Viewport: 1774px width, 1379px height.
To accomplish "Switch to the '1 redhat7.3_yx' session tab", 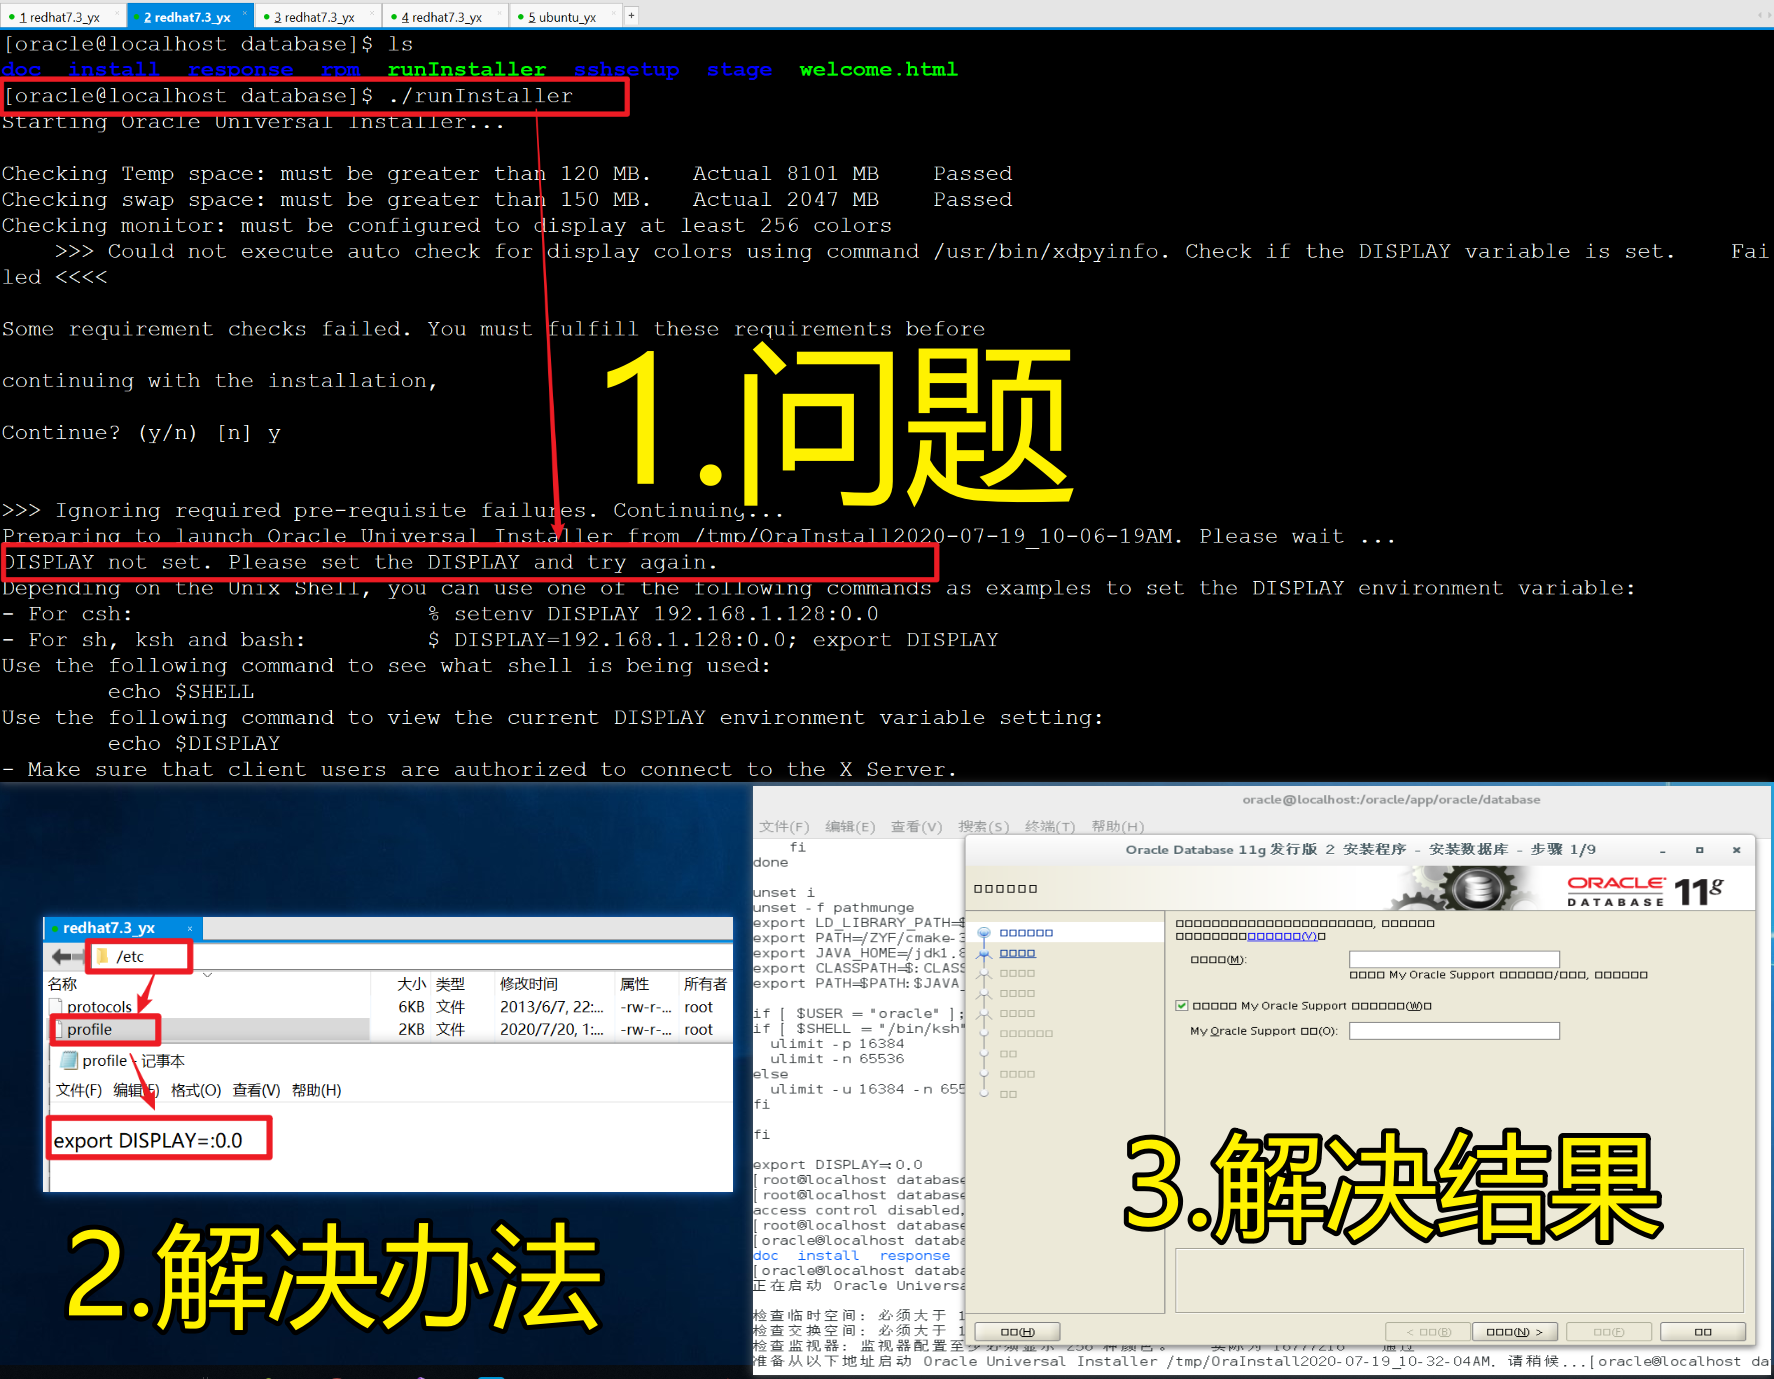I will point(60,17).
